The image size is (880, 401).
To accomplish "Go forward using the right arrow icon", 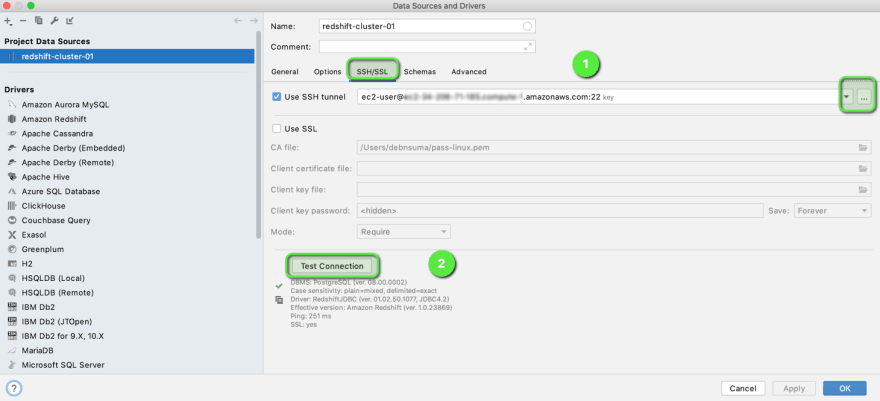I will click(254, 21).
